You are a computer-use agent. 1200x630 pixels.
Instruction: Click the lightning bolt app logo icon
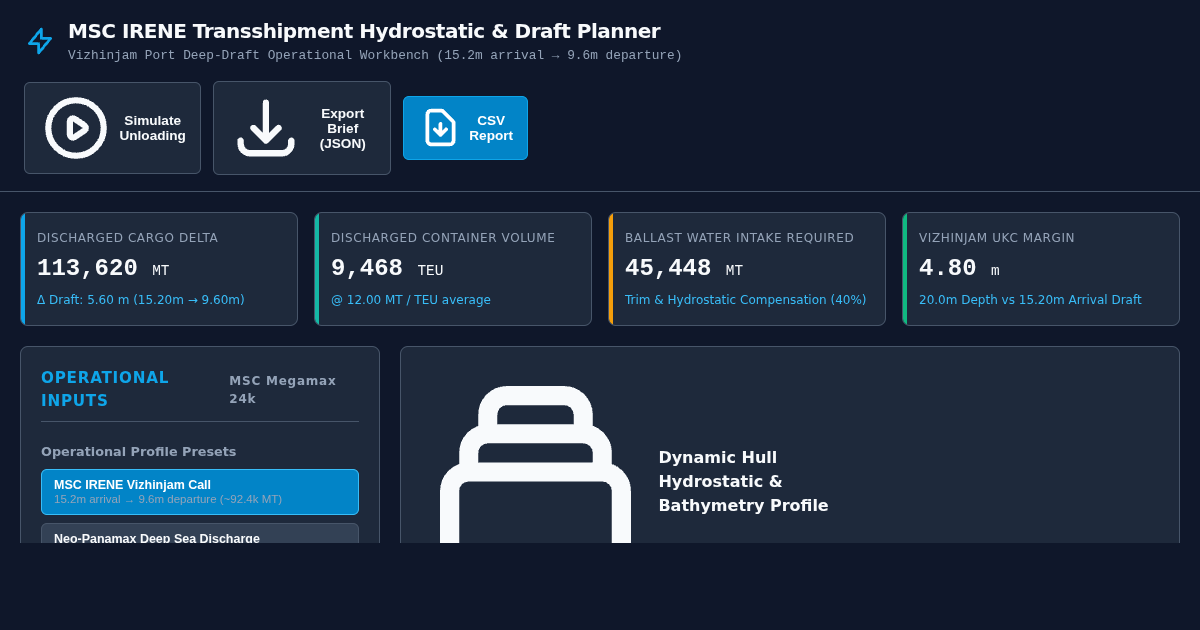40,41
